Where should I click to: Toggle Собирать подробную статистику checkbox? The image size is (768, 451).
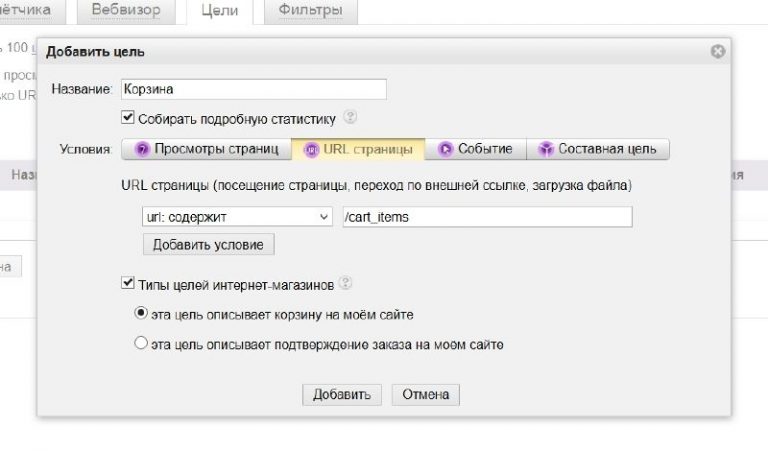pos(127,117)
